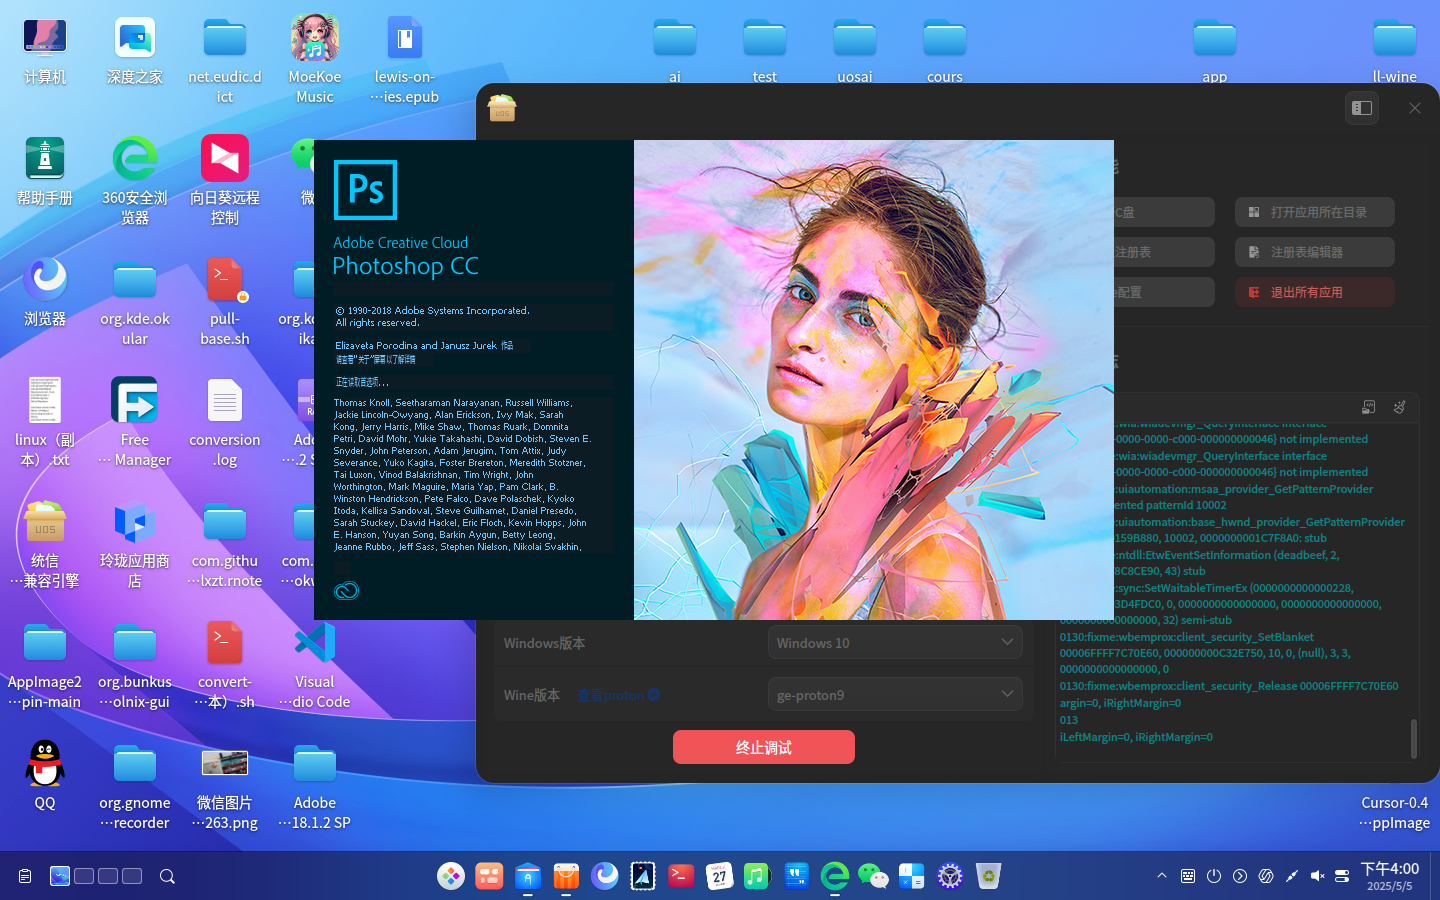Select the Free Download Manager desktop icon
Viewport: 1440px width, 900px height.
135,423
